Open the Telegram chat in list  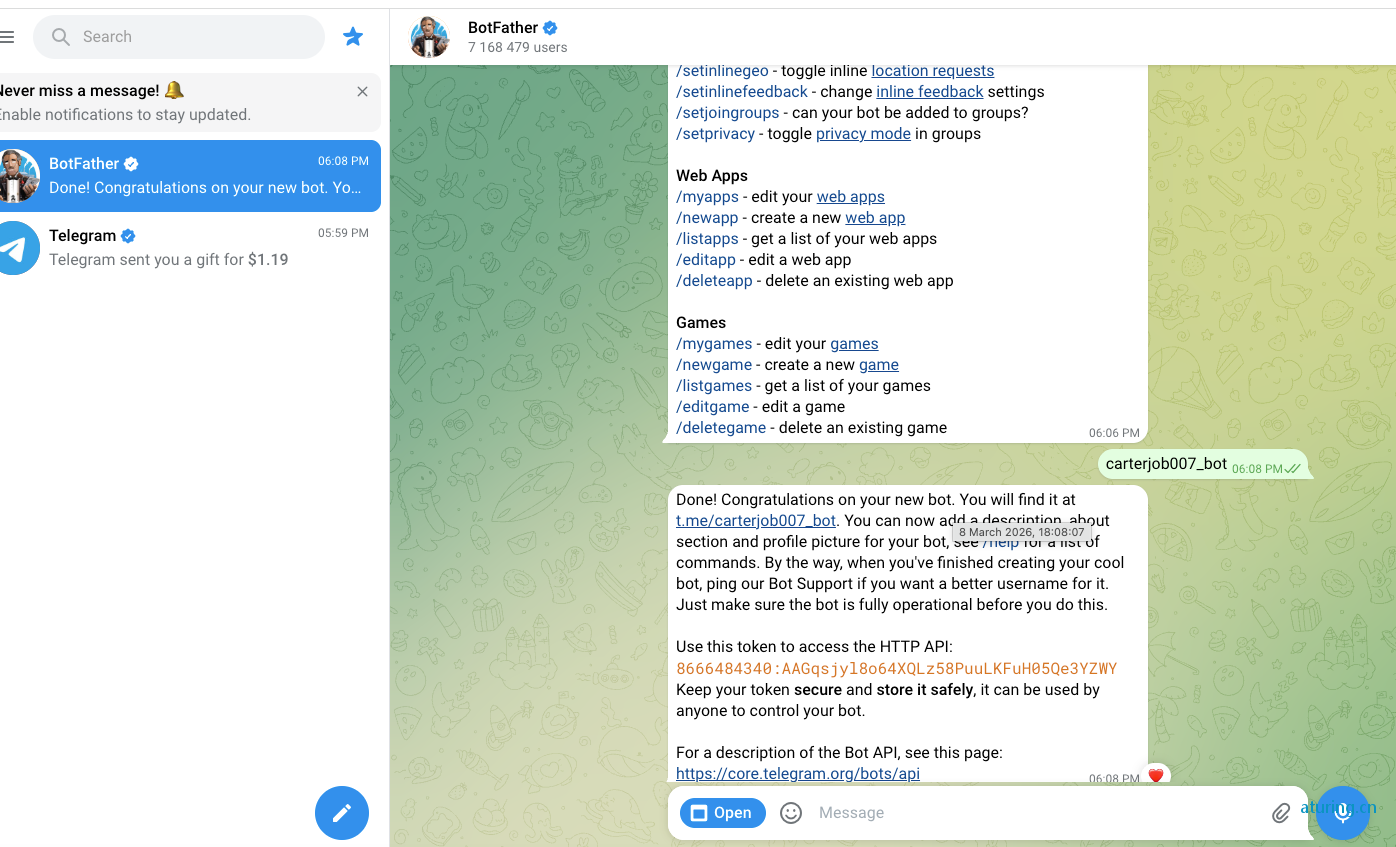click(190, 248)
